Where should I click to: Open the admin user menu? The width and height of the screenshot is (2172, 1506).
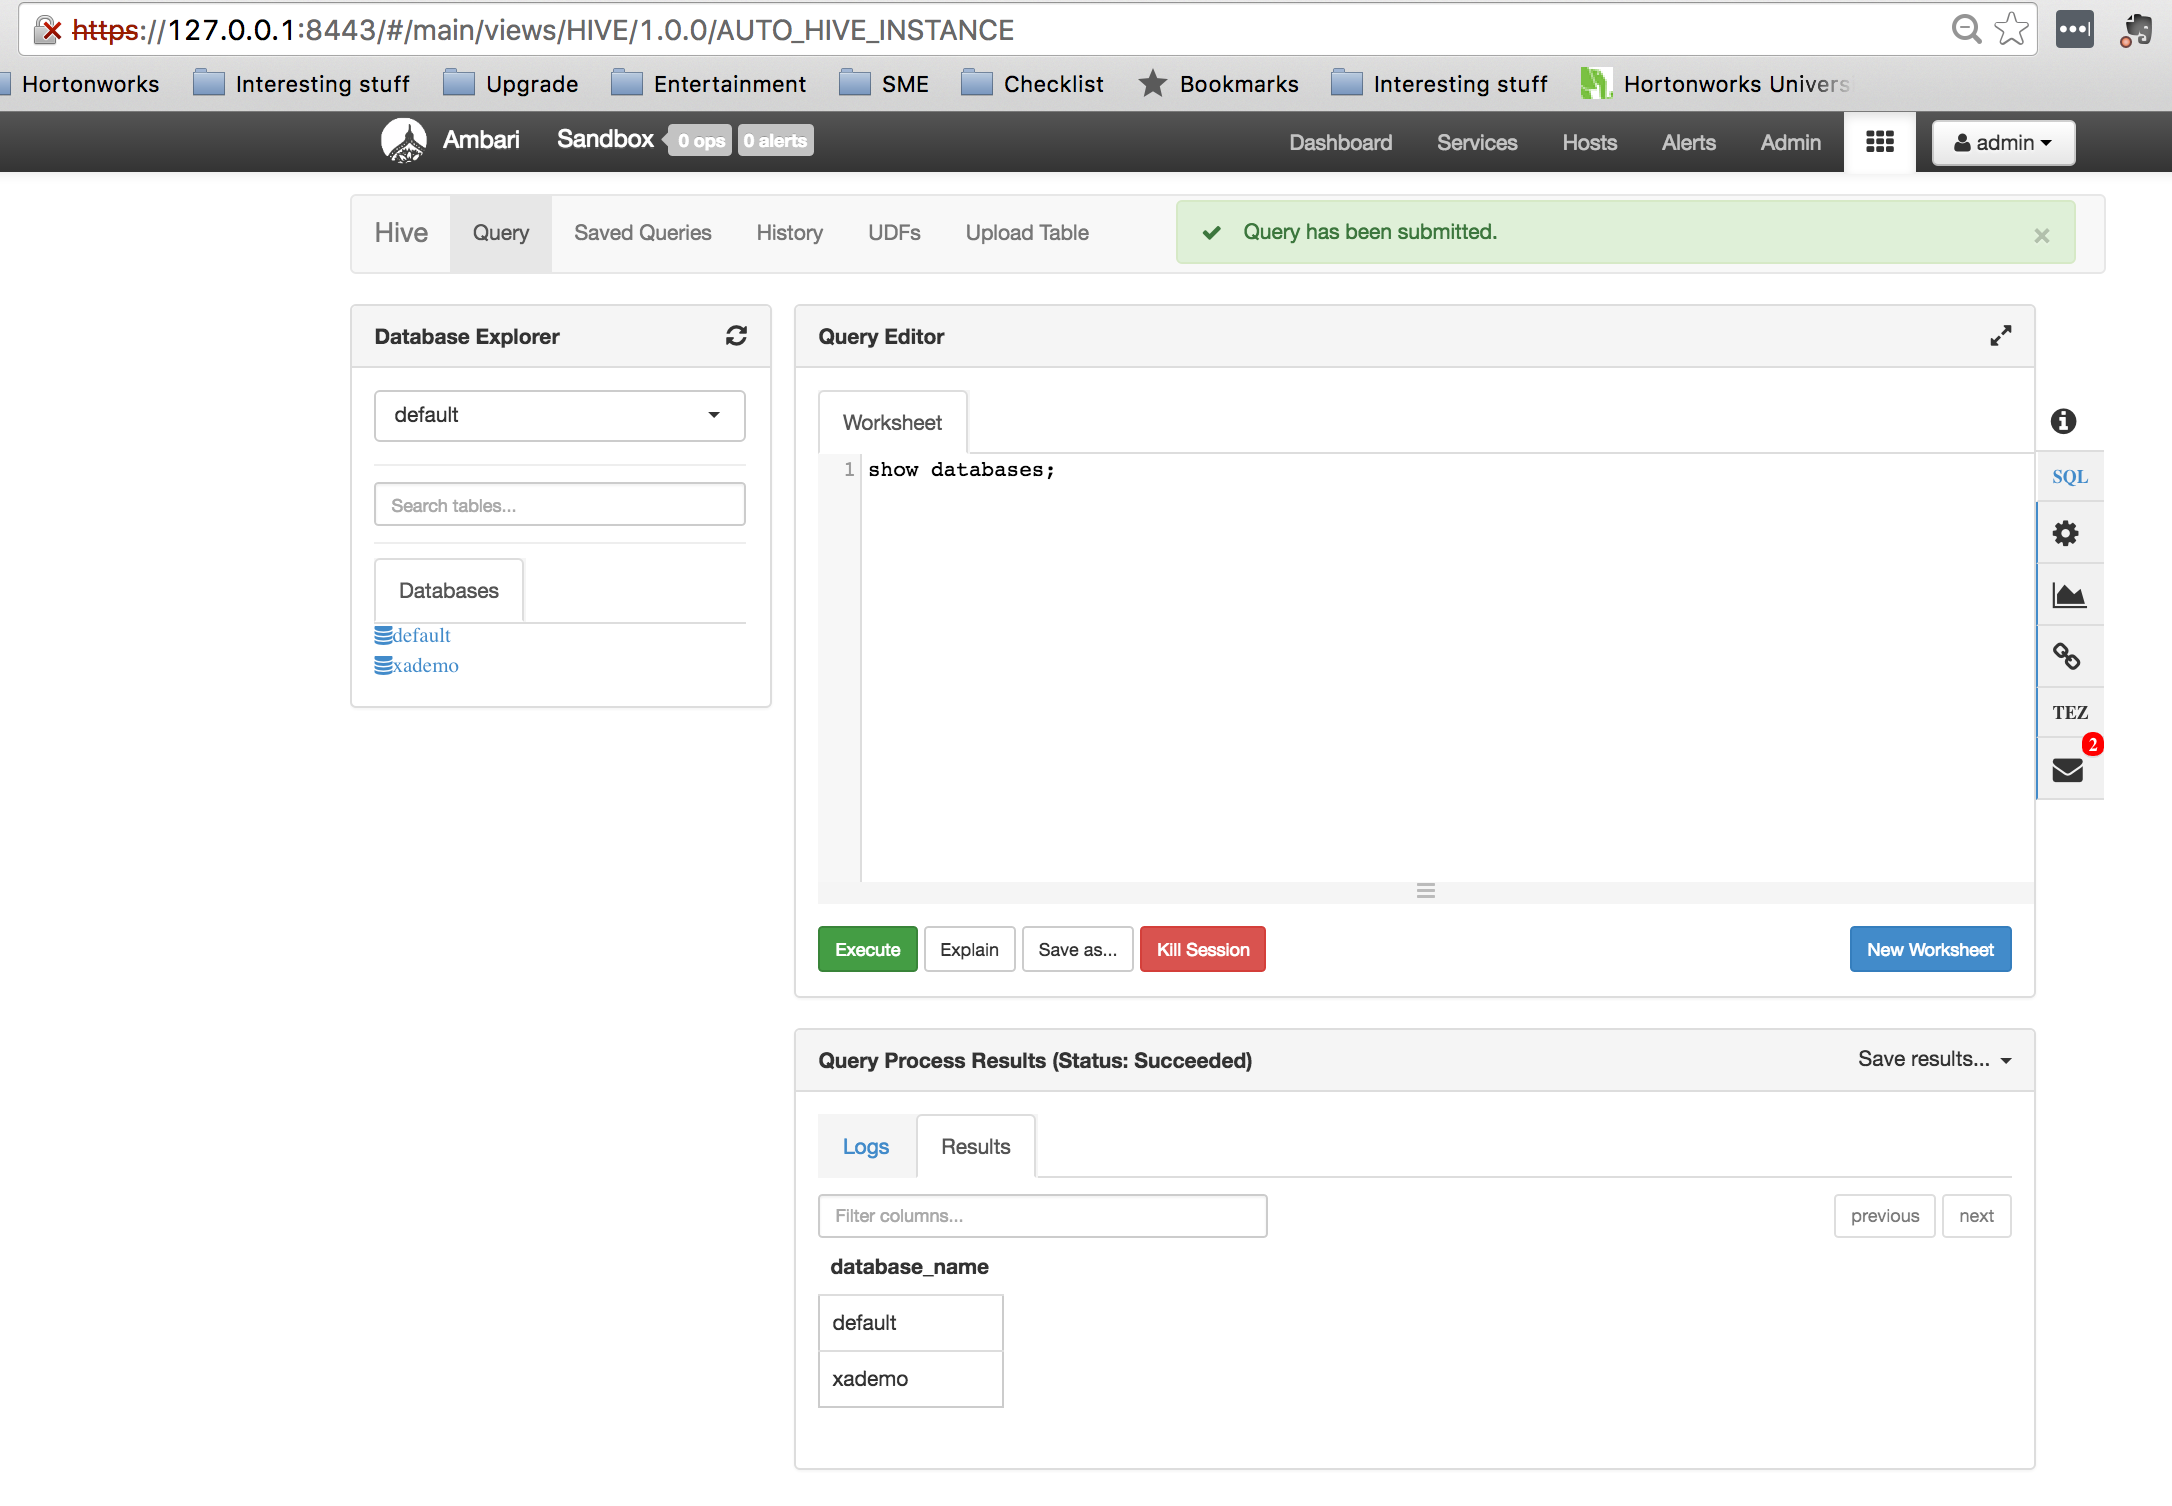point(2003,142)
